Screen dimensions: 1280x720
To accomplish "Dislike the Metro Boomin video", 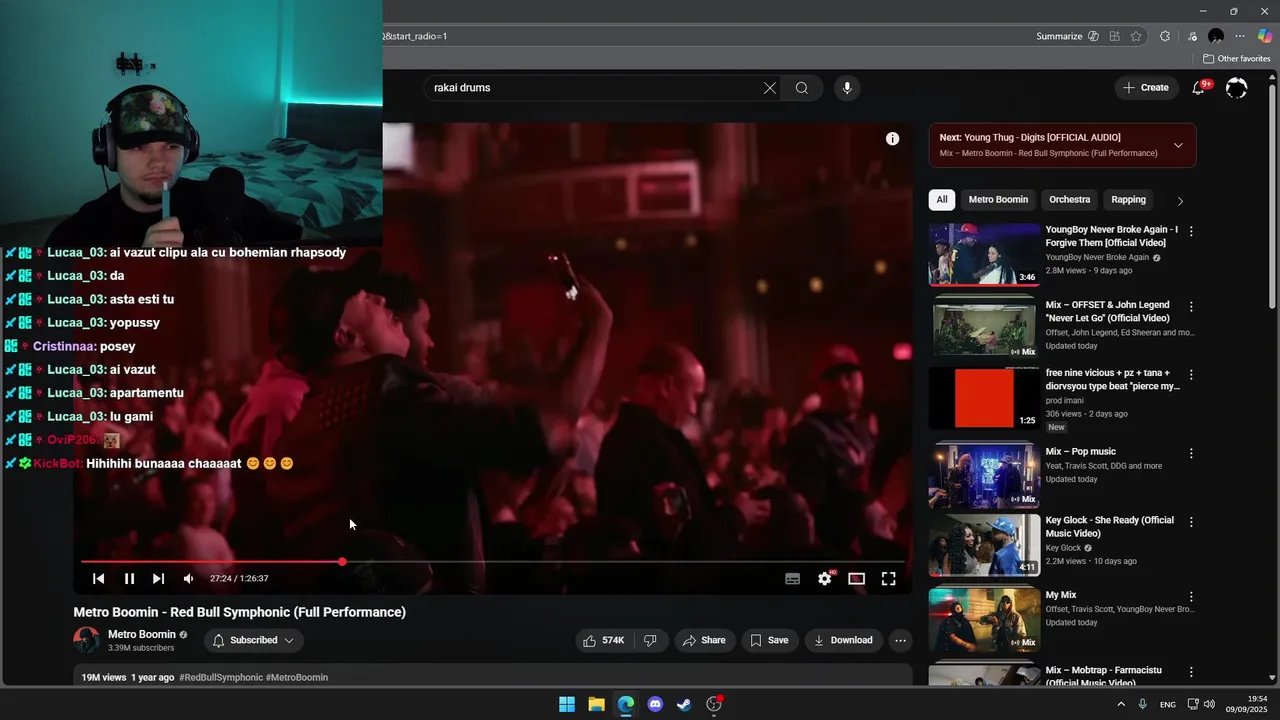I will (x=650, y=640).
